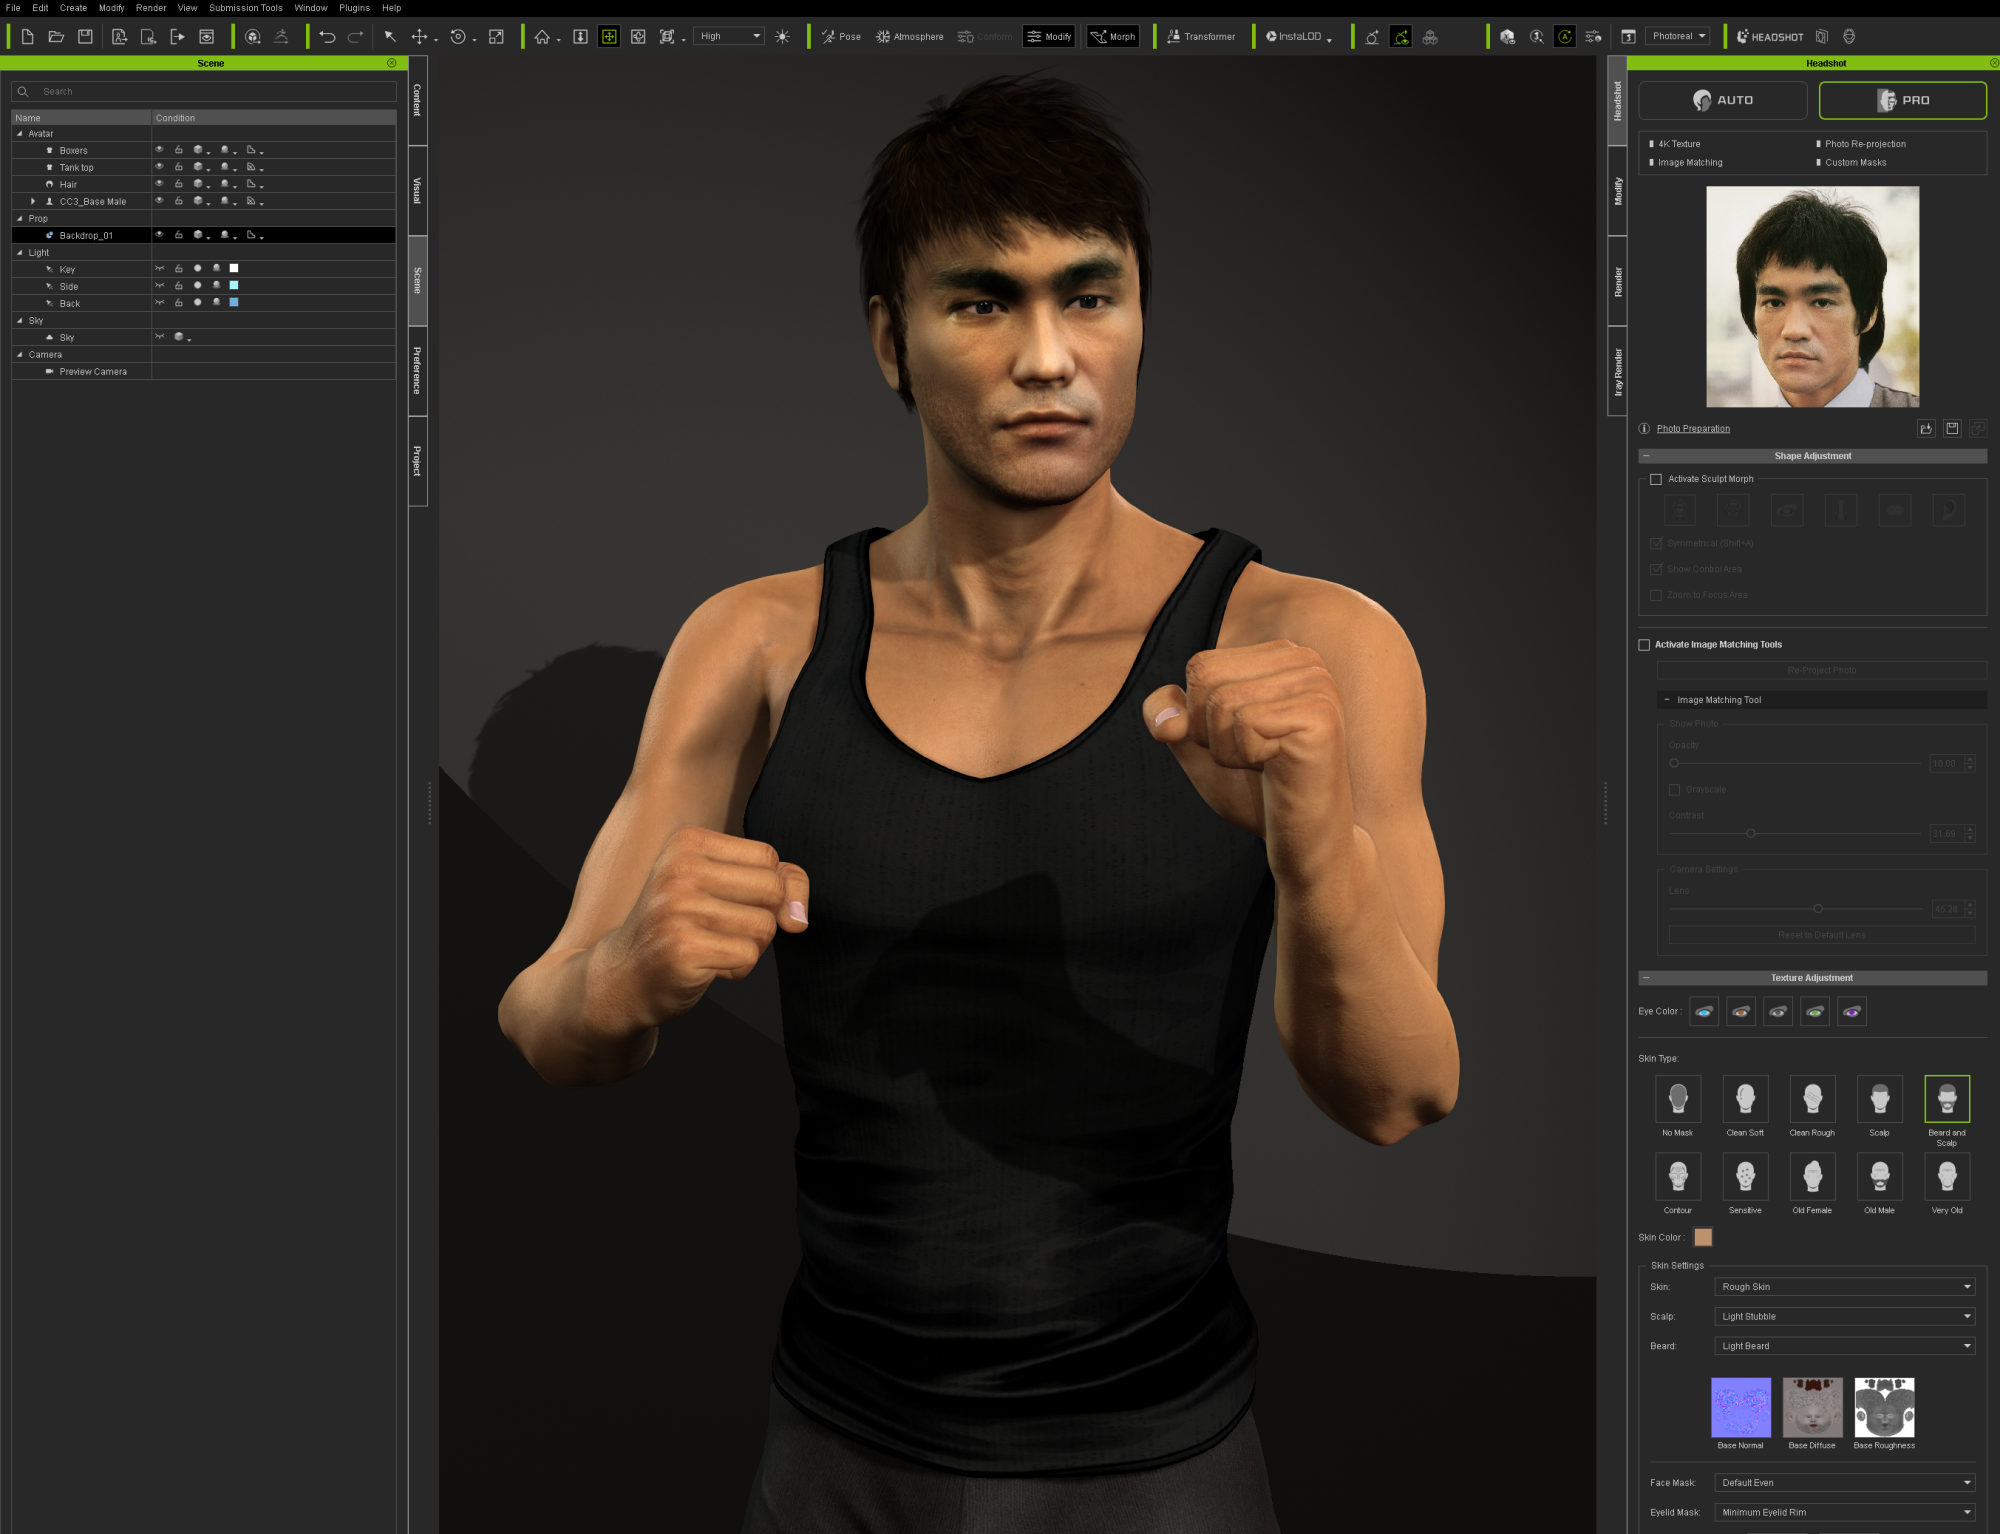
Task: Select the green eye color icon
Action: 1815,1012
